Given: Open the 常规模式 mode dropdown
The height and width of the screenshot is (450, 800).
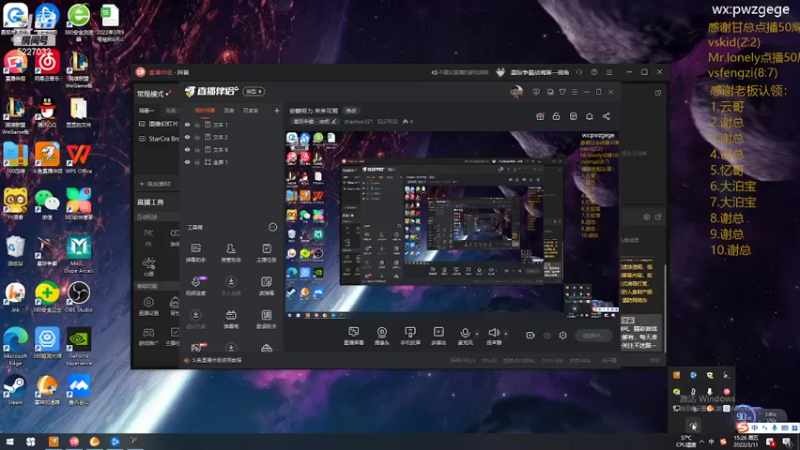Looking at the screenshot, I should 153,94.
